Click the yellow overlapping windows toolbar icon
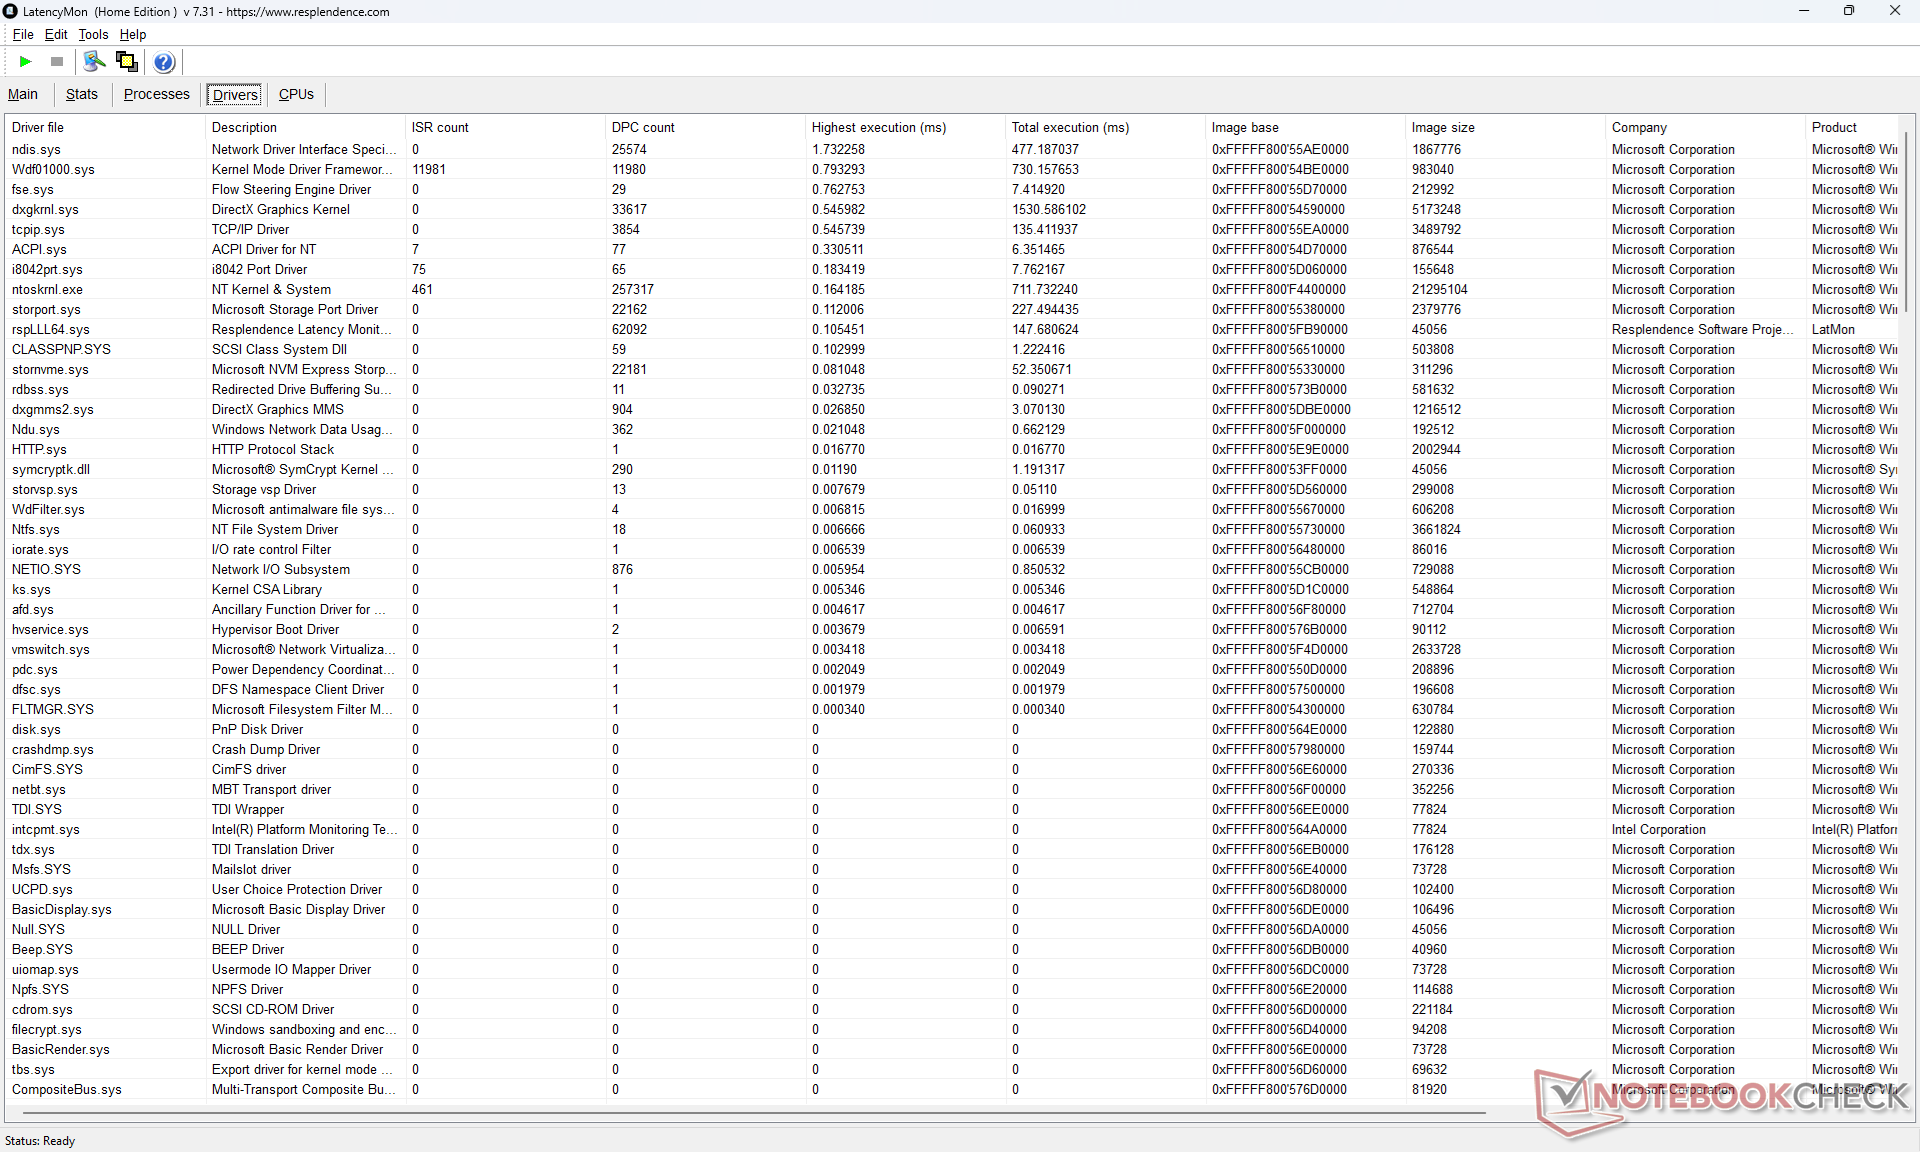The height and width of the screenshot is (1152, 1920). 127,62
